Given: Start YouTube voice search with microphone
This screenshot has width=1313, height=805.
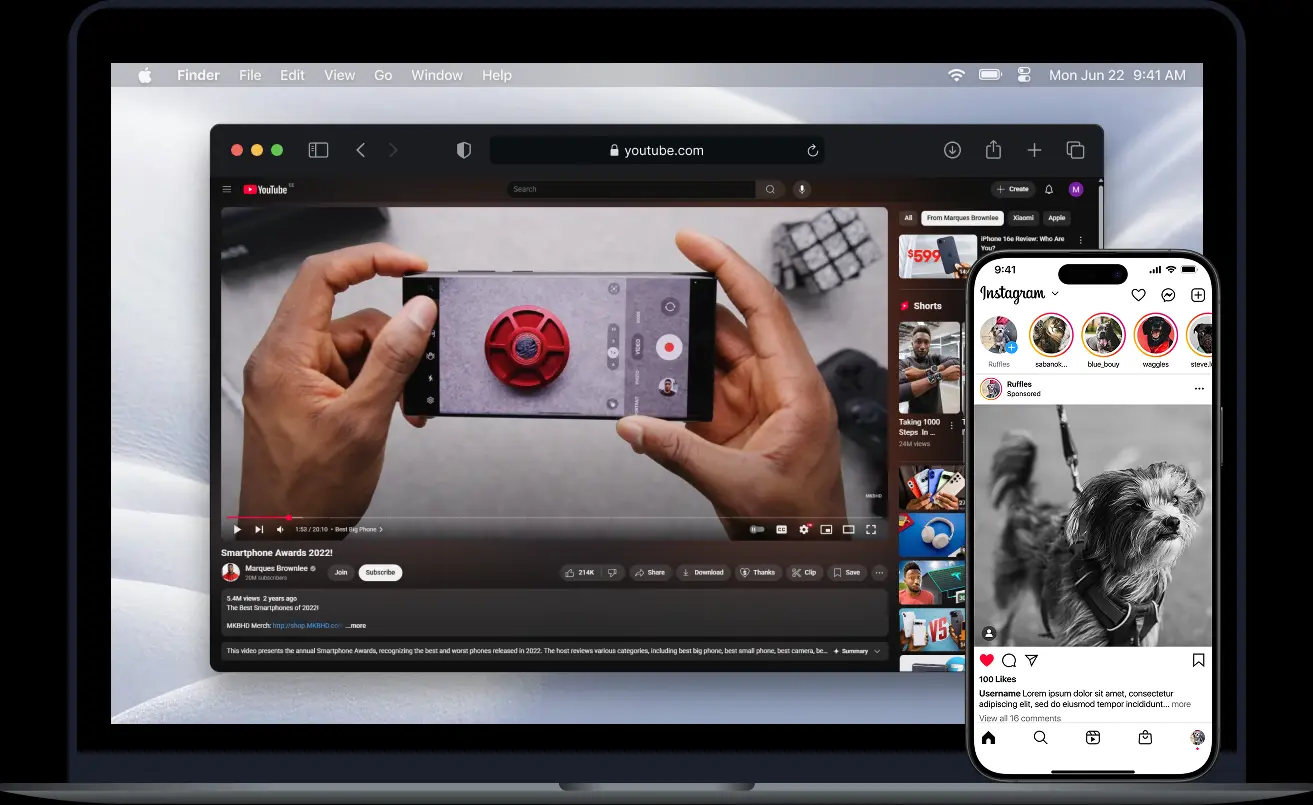Looking at the screenshot, I should (x=801, y=189).
